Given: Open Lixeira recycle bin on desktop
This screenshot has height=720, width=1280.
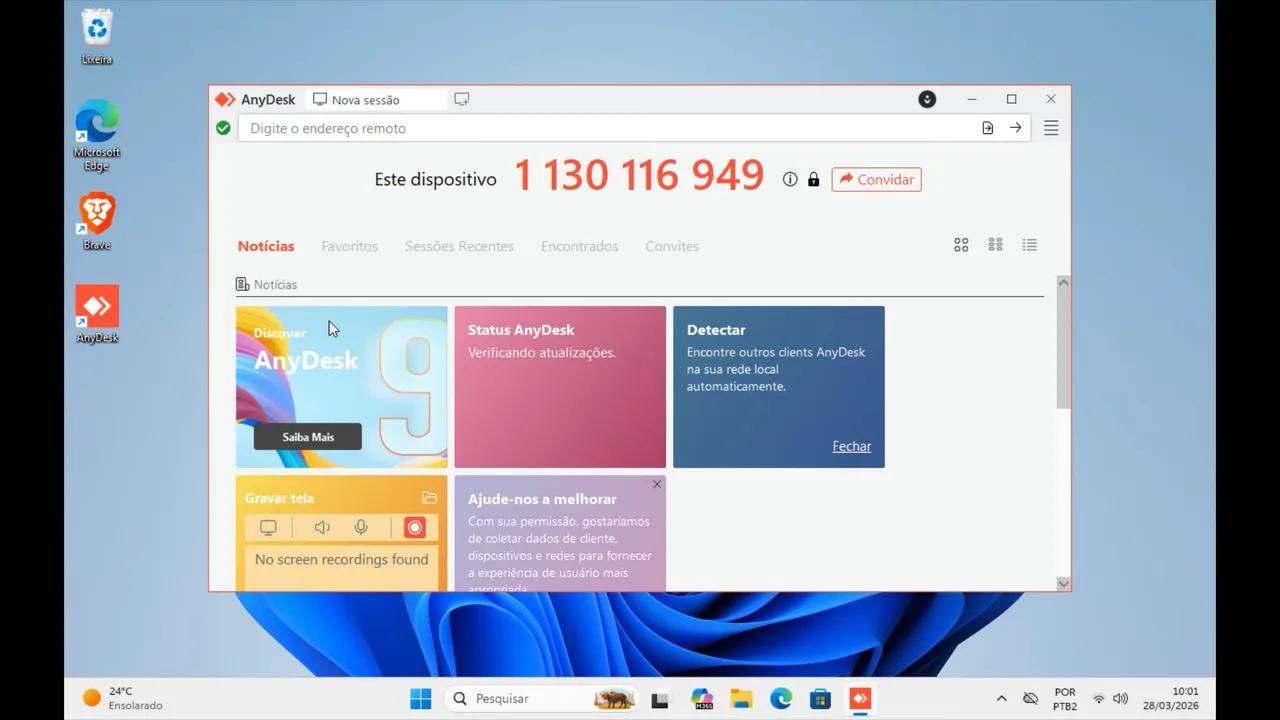Looking at the screenshot, I should point(97,37).
